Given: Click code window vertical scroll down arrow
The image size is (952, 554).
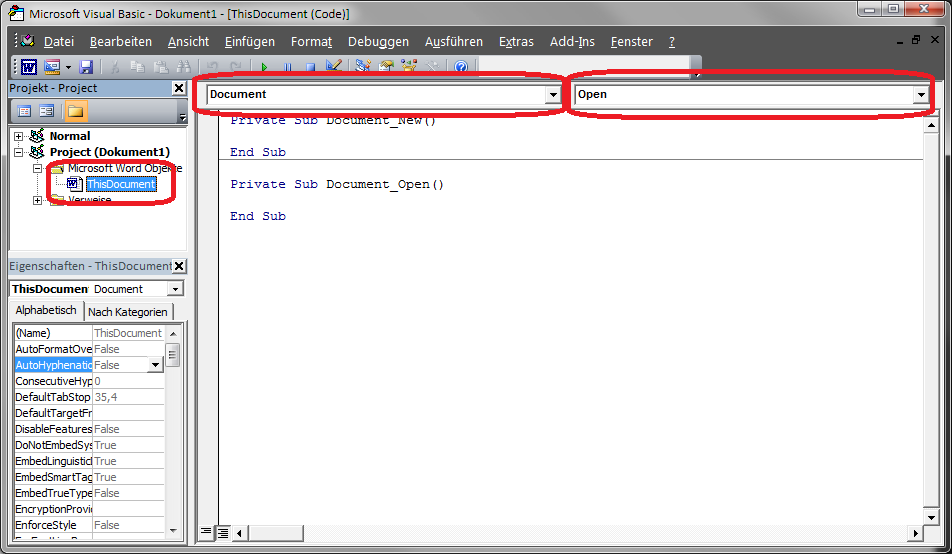Looking at the screenshot, I should [x=931, y=518].
